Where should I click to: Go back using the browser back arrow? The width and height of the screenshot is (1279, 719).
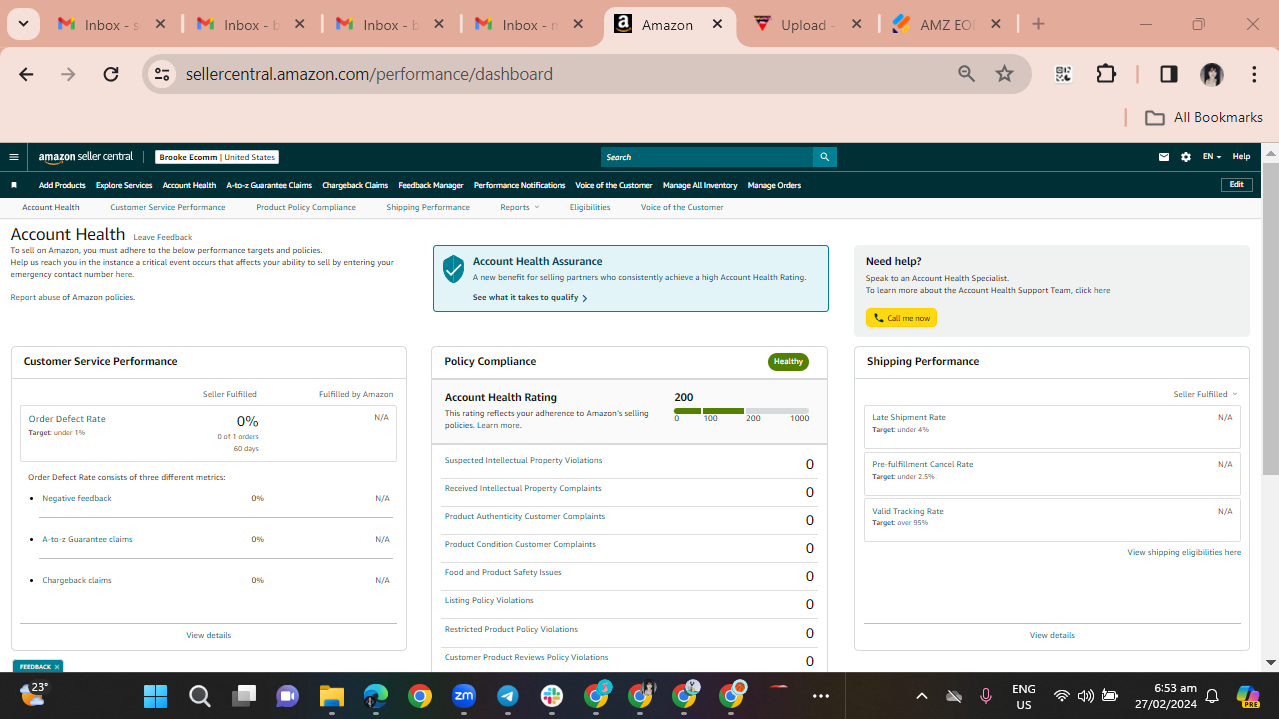pyautogui.click(x=26, y=74)
